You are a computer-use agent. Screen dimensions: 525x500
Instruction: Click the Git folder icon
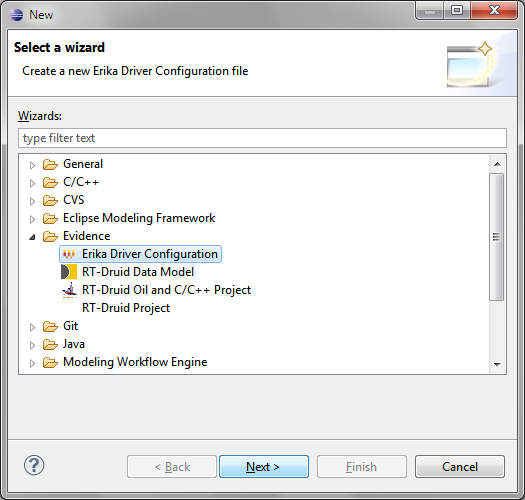tap(50, 326)
